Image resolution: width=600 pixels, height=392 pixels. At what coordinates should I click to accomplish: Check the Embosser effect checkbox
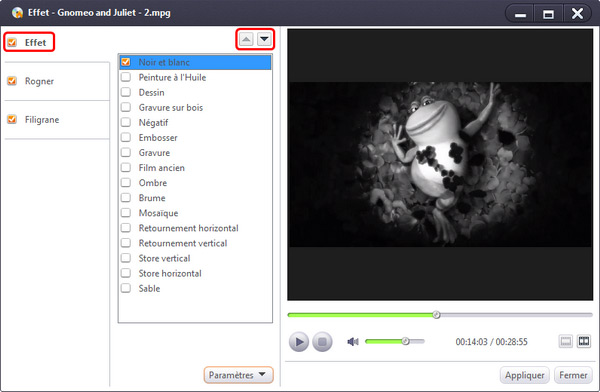coord(126,137)
